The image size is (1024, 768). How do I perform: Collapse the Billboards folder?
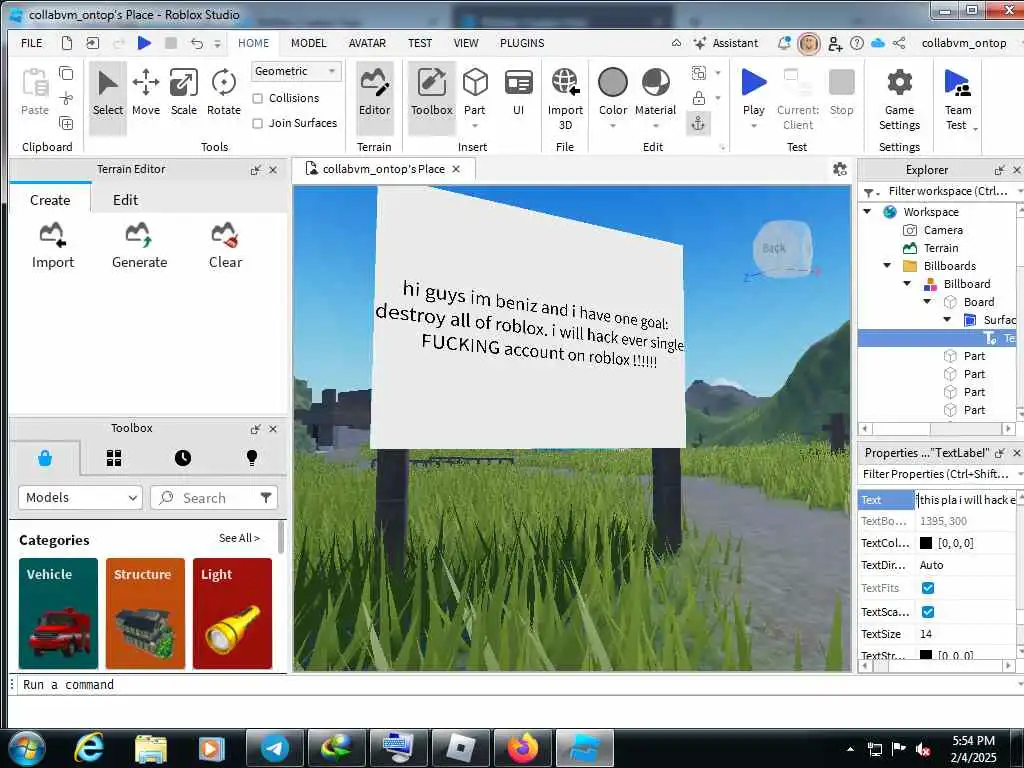click(x=887, y=265)
